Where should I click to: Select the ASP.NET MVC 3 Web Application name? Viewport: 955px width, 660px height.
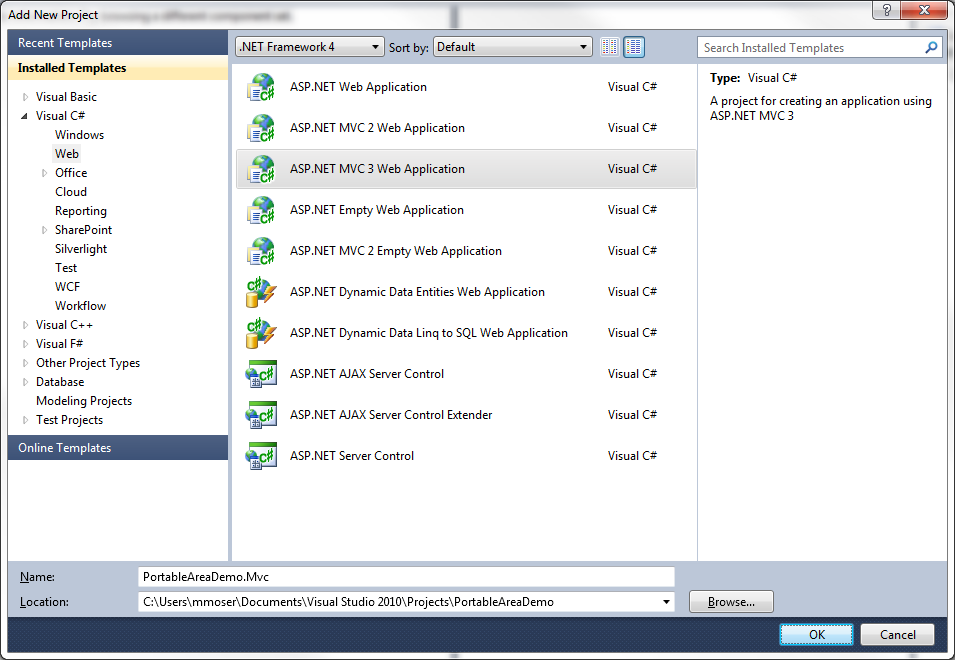point(377,169)
